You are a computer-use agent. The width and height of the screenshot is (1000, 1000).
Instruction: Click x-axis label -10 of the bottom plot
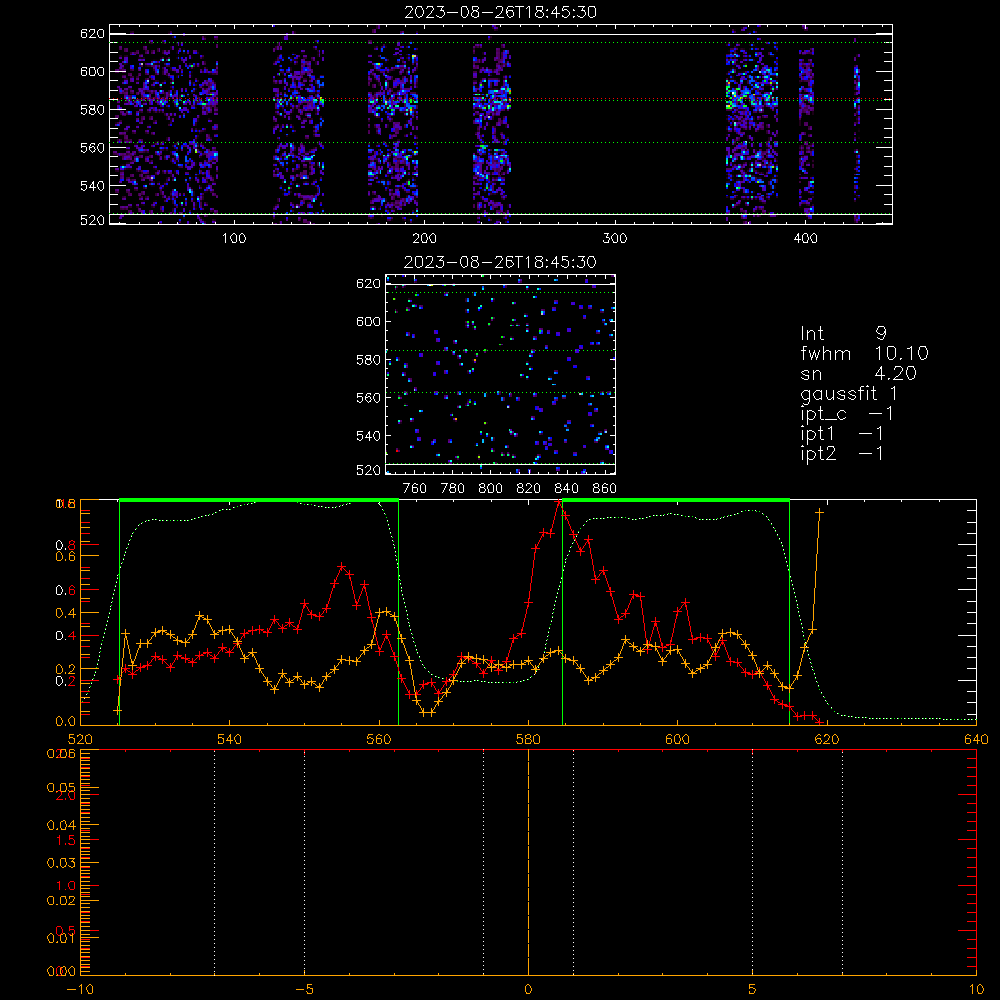tap(80, 989)
